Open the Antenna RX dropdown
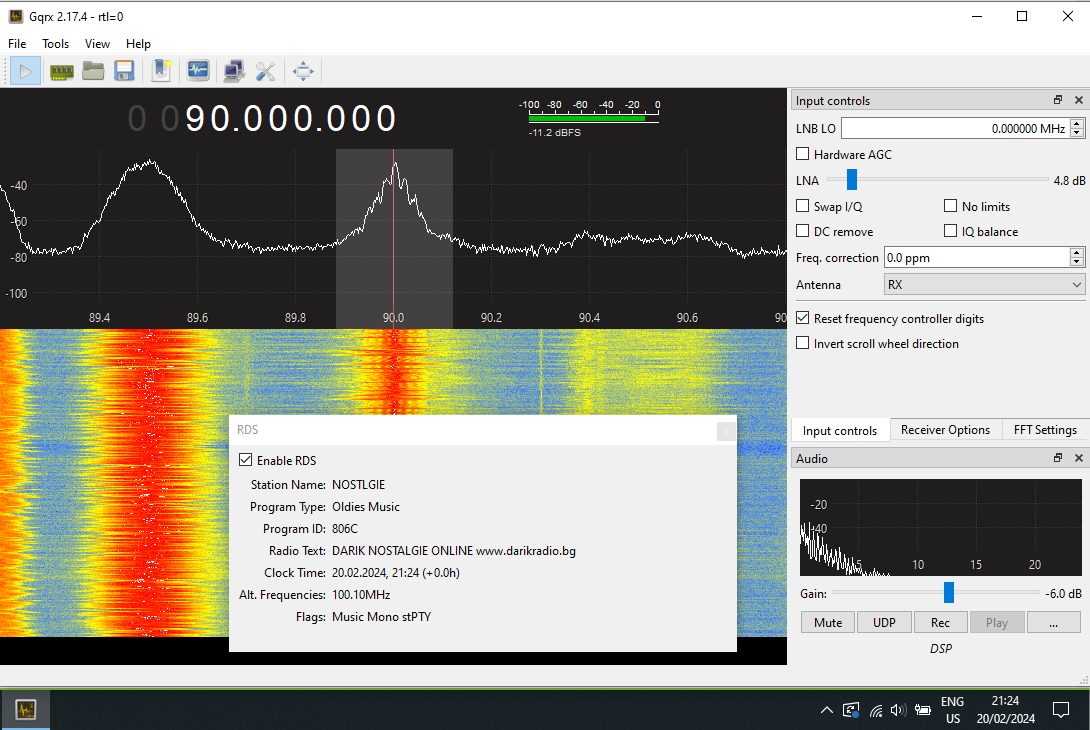Screen dimensions: 1090x730 click(x=984, y=284)
